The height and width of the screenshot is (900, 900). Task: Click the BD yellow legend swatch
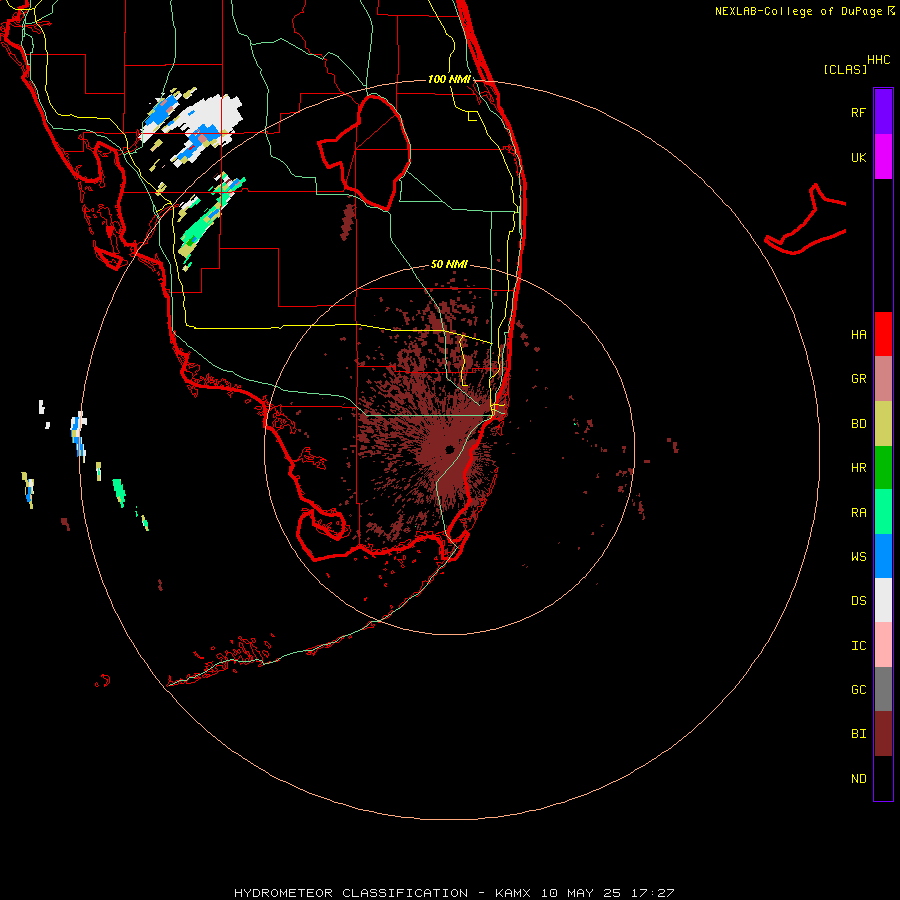click(883, 424)
